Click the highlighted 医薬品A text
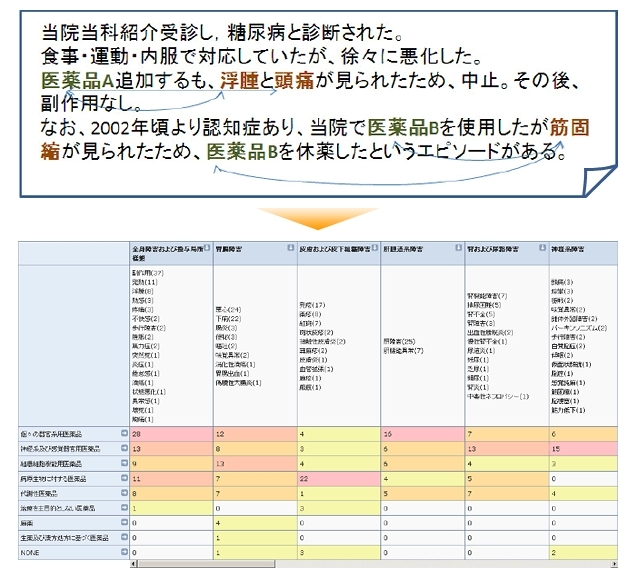Screen dimensions: 636x584 point(78,81)
